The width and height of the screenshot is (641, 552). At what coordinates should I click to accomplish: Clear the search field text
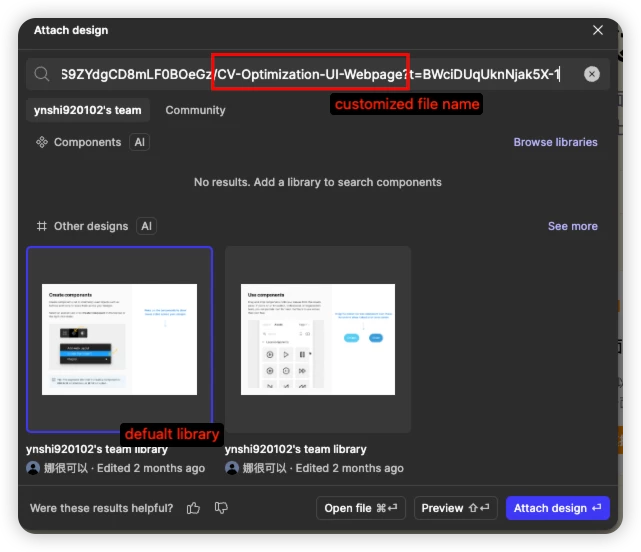click(x=592, y=74)
